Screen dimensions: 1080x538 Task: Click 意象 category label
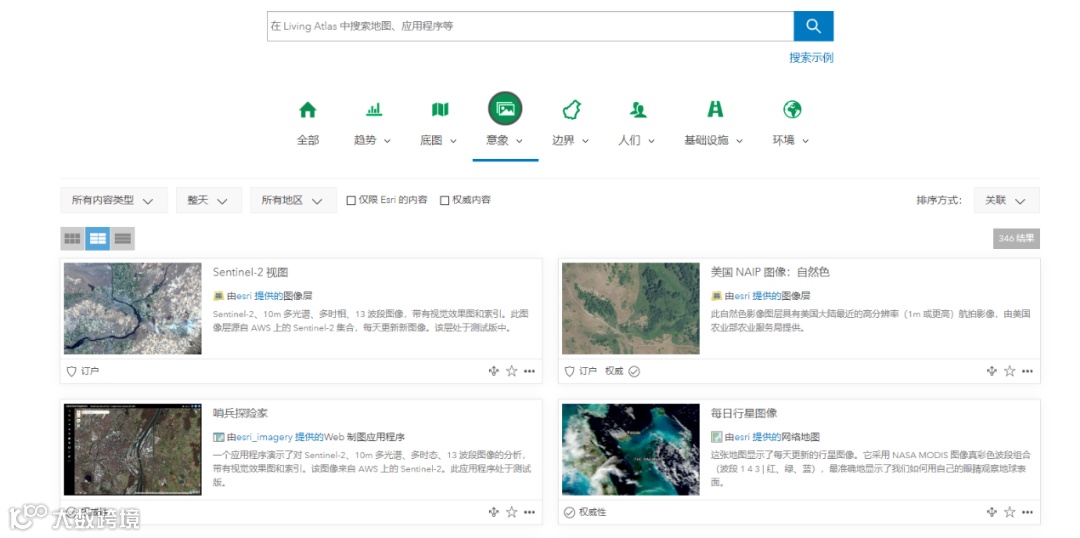(x=497, y=140)
